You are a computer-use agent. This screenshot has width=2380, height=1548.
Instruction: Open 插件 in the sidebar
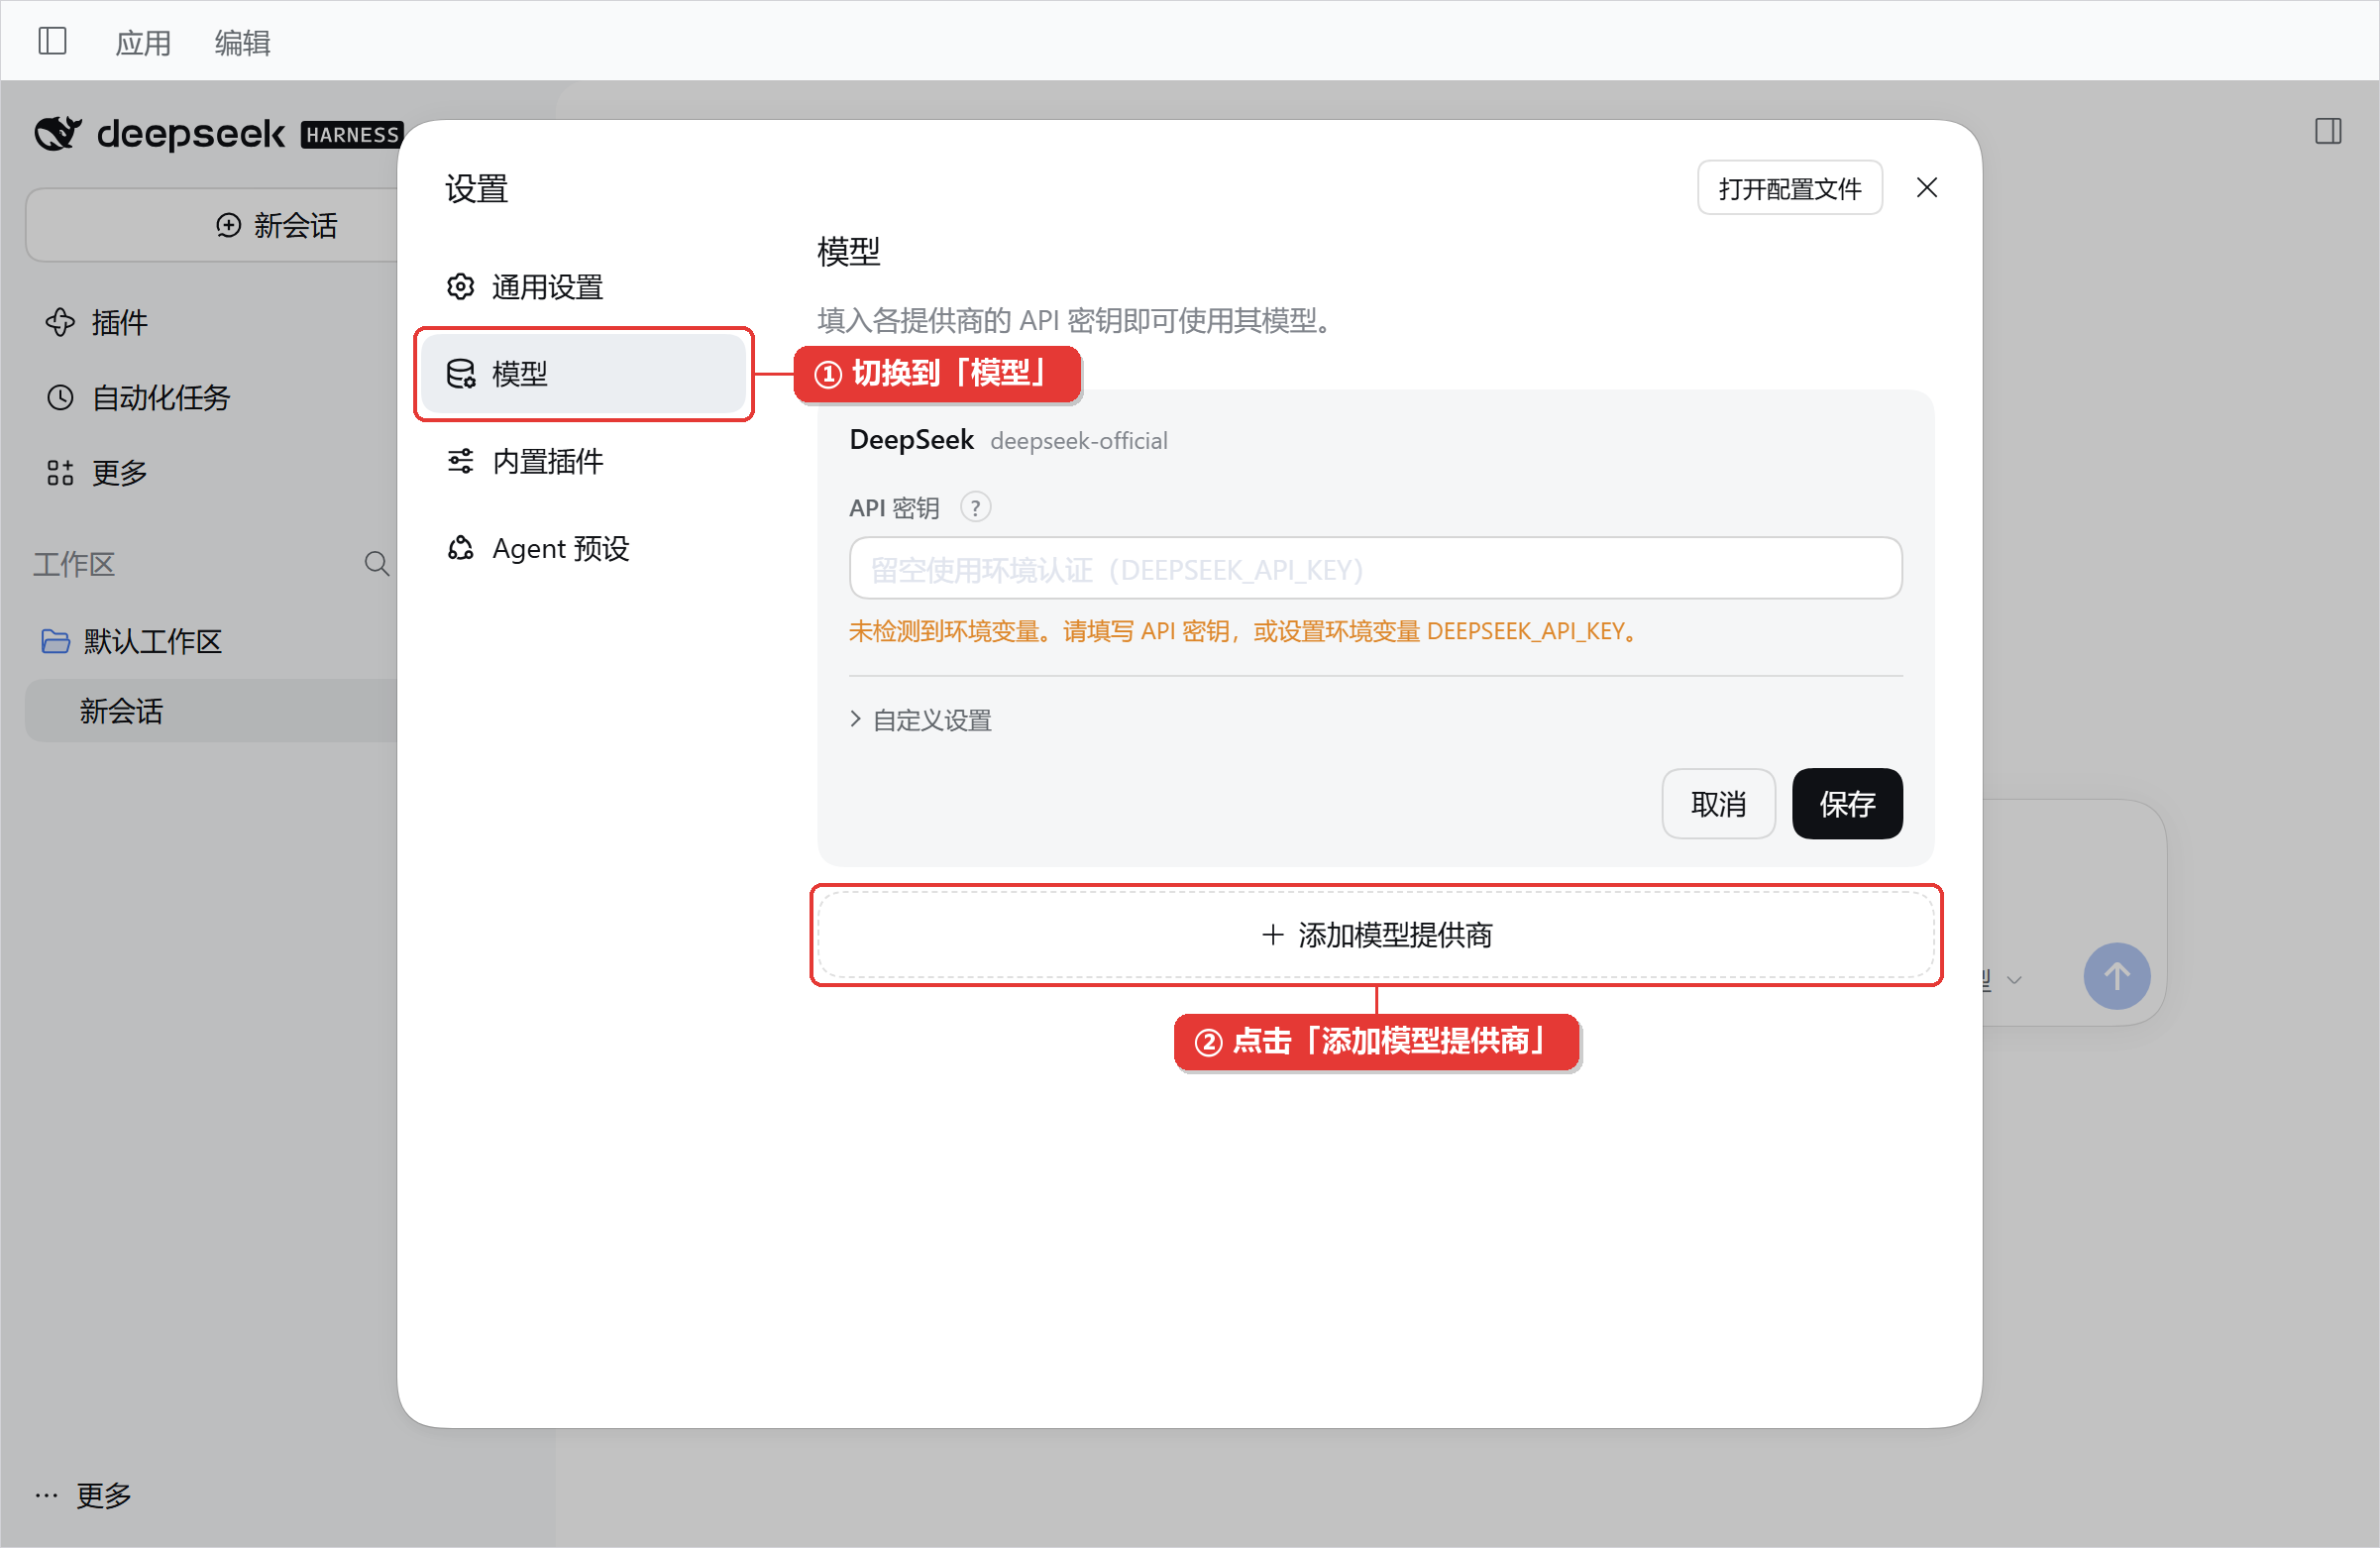pos(97,322)
